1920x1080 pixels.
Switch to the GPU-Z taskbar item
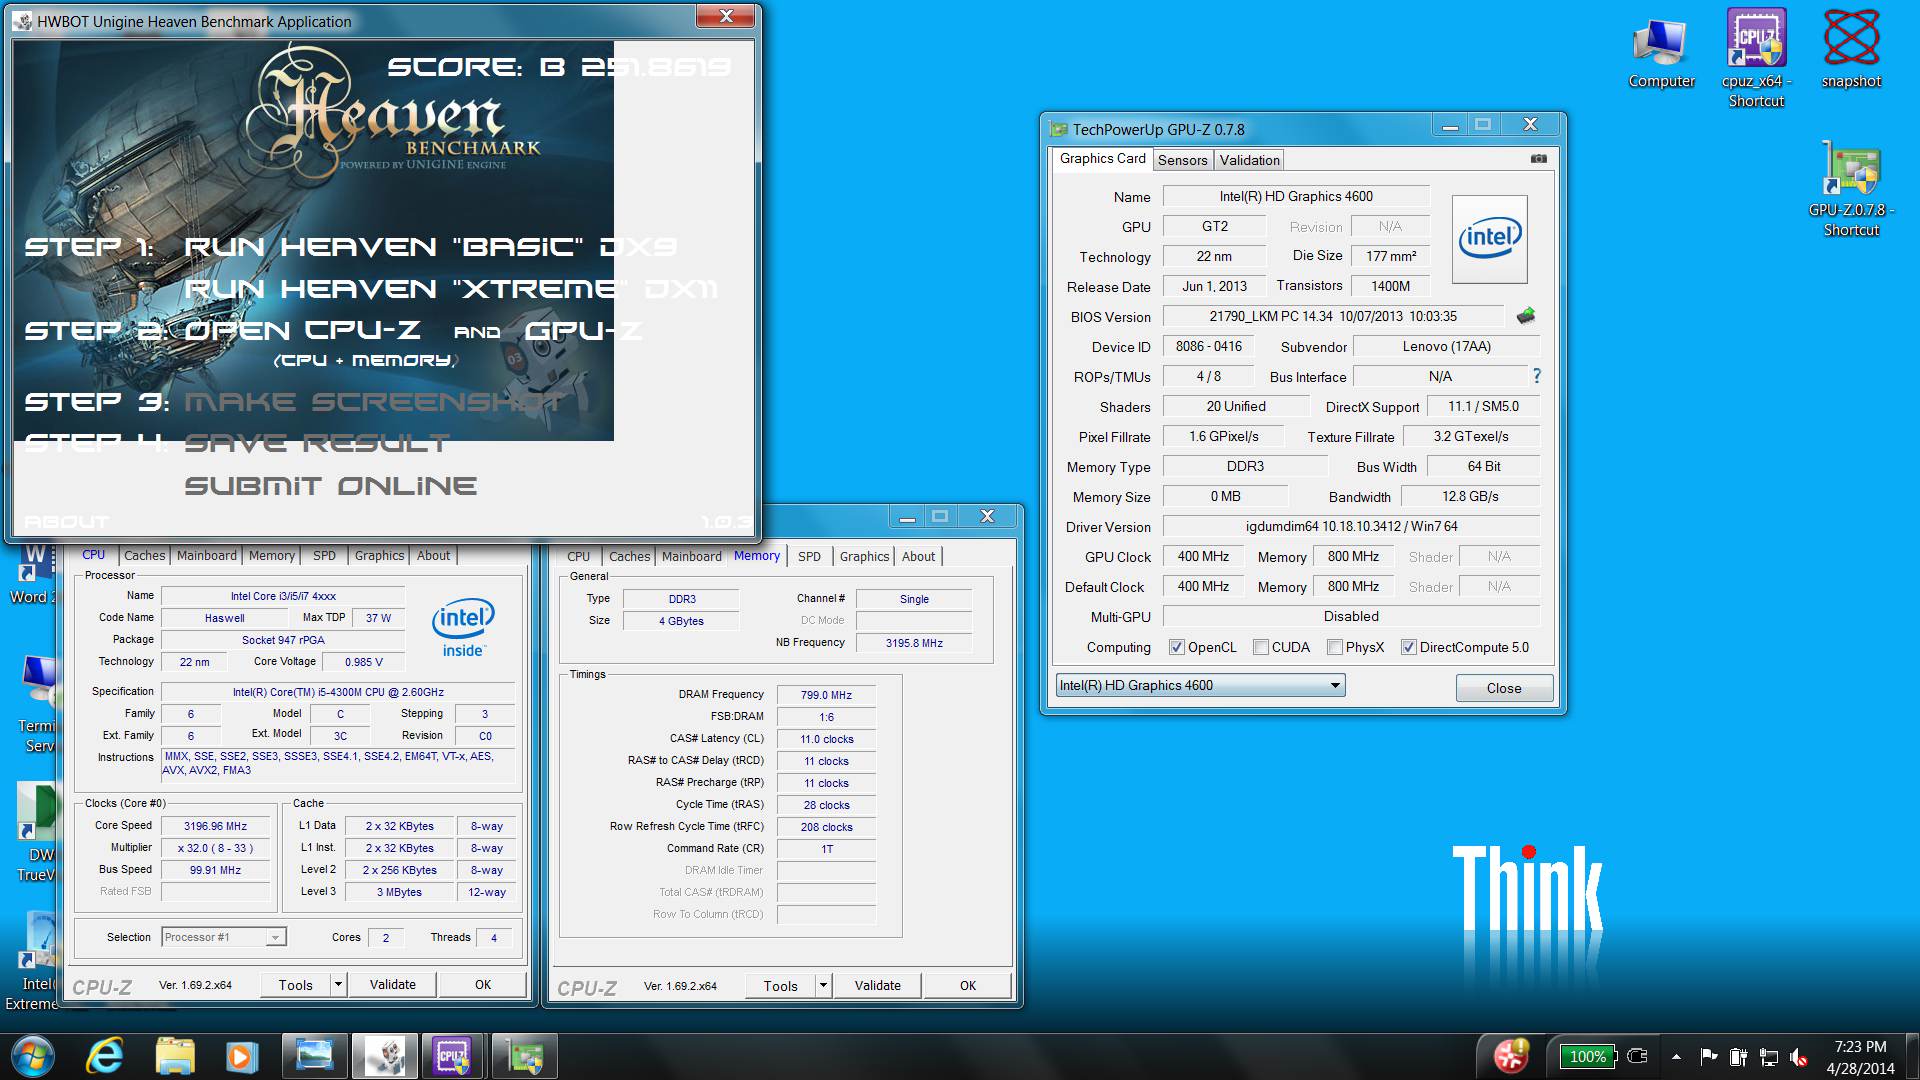524,1056
